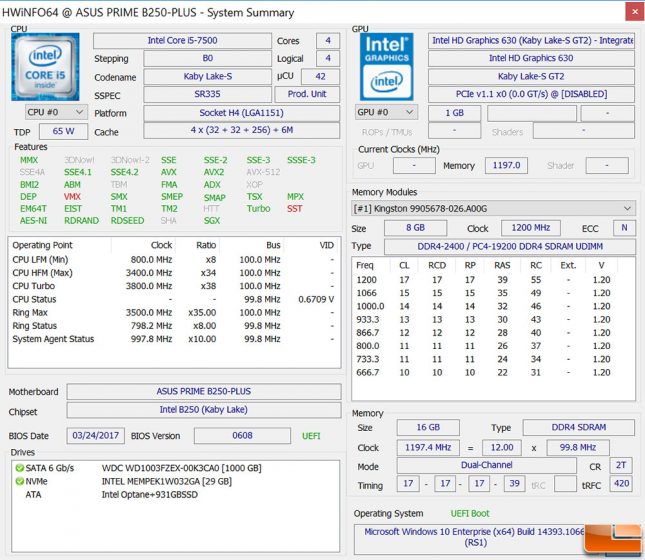This screenshot has width=645, height=560.
Task: Select the System Agent Status row
Action: click(174, 339)
